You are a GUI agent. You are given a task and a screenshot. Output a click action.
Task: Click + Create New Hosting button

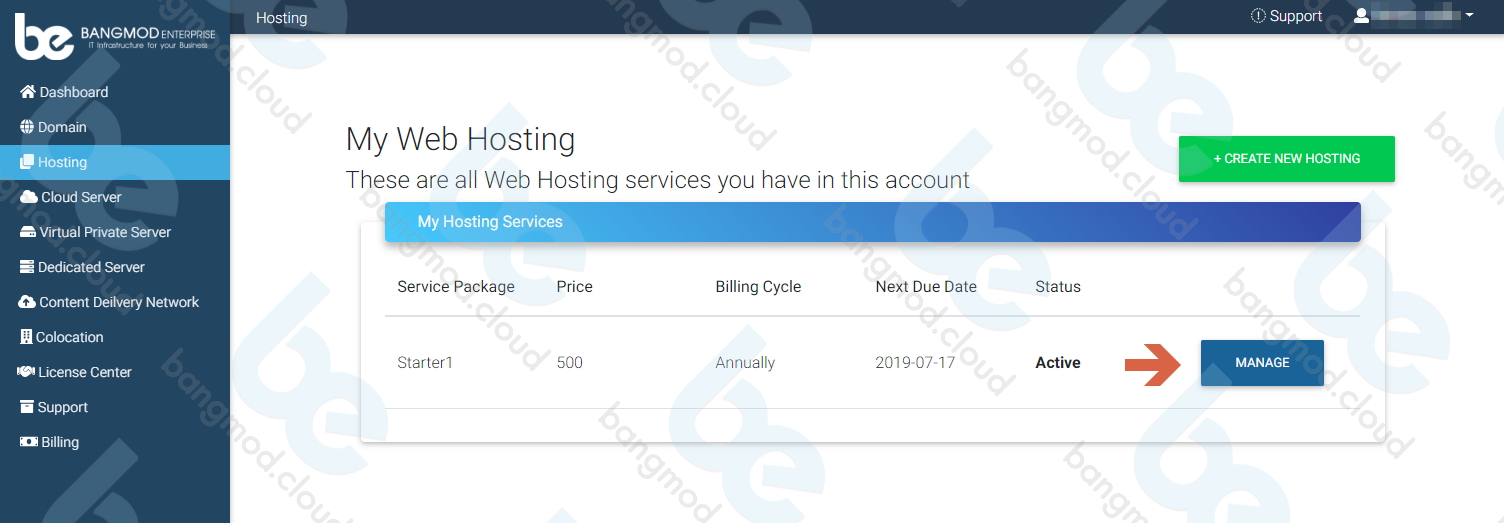coord(1287,159)
